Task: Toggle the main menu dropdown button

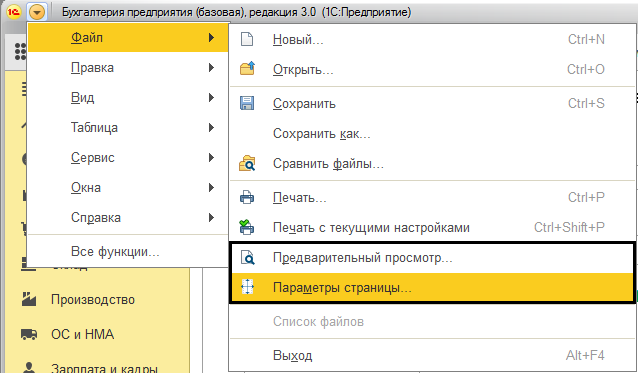Action: pyautogui.click(x=37, y=13)
